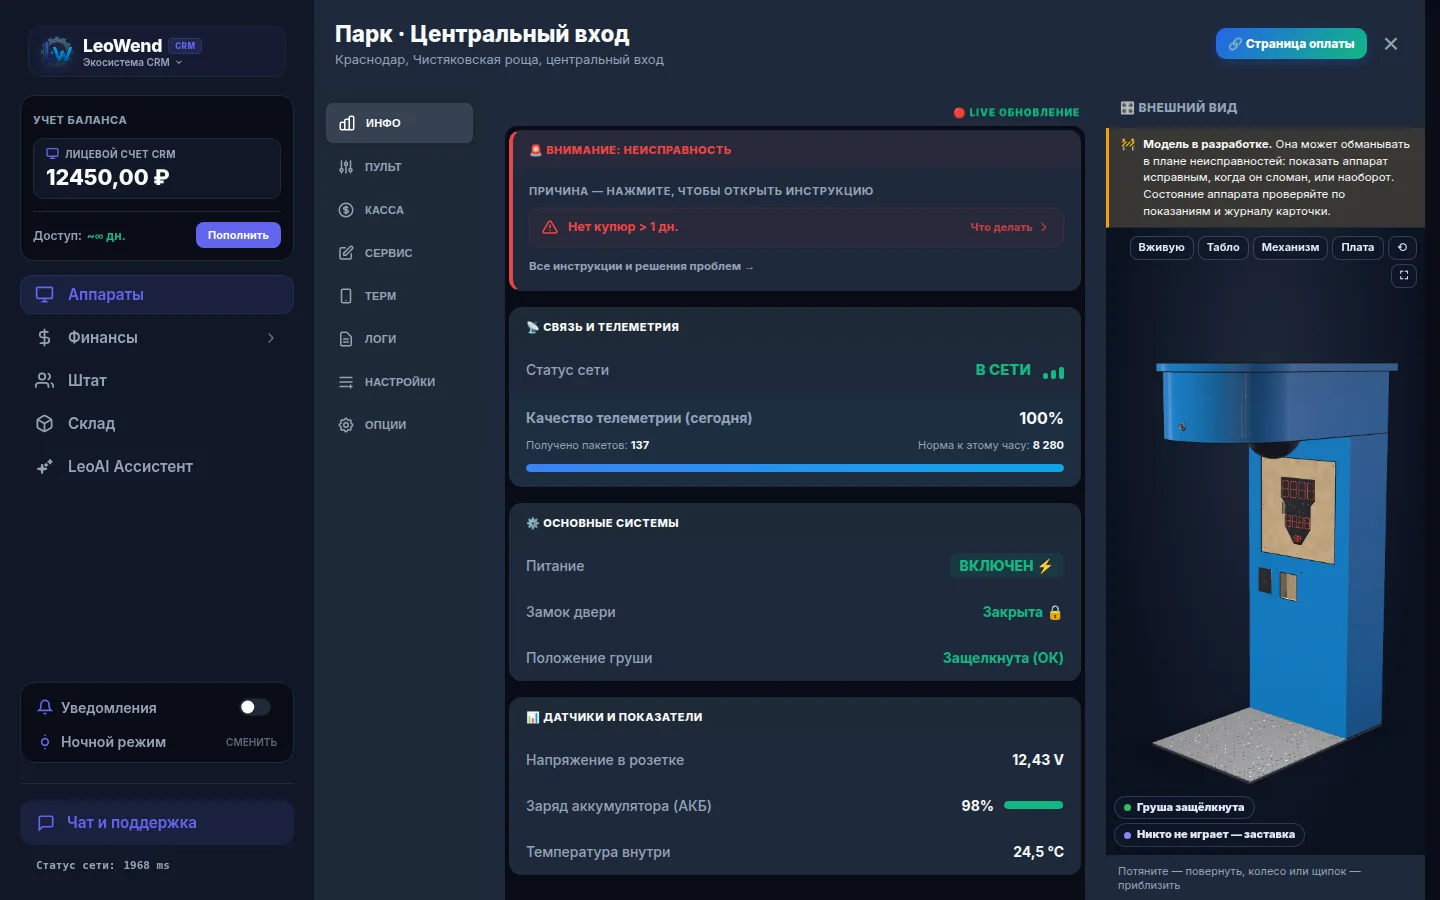Click the Лицевой счет CRM monitor icon
The width and height of the screenshot is (1440, 900).
point(53,154)
